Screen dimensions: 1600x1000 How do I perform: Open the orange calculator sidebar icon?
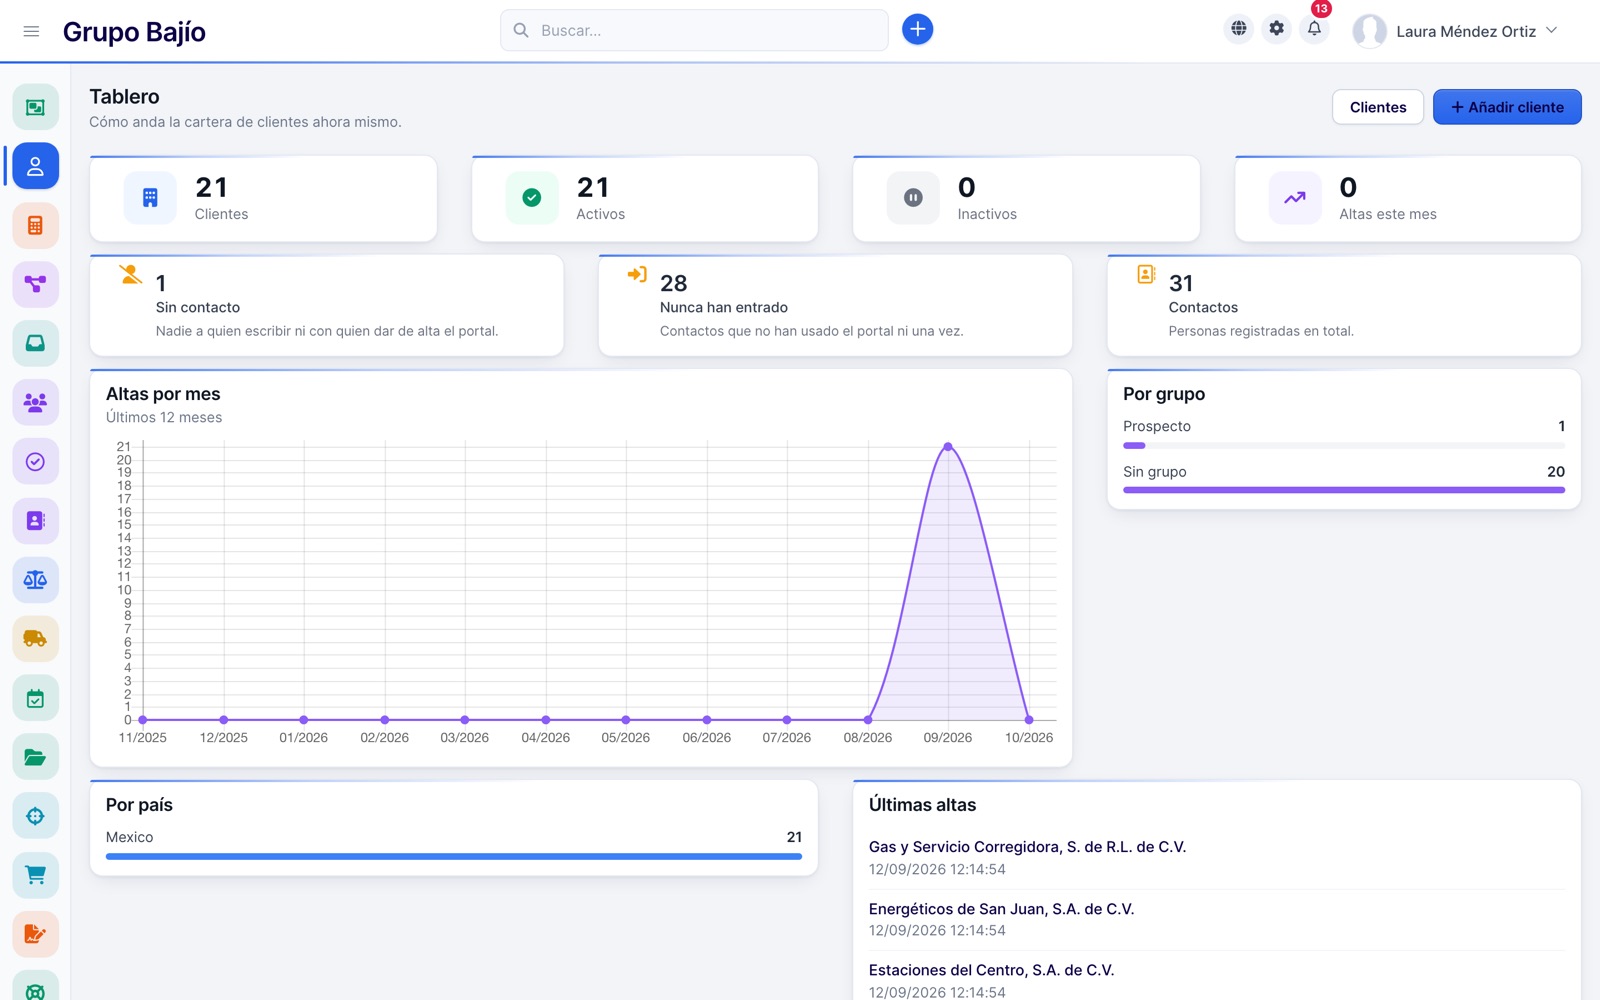pos(35,225)
